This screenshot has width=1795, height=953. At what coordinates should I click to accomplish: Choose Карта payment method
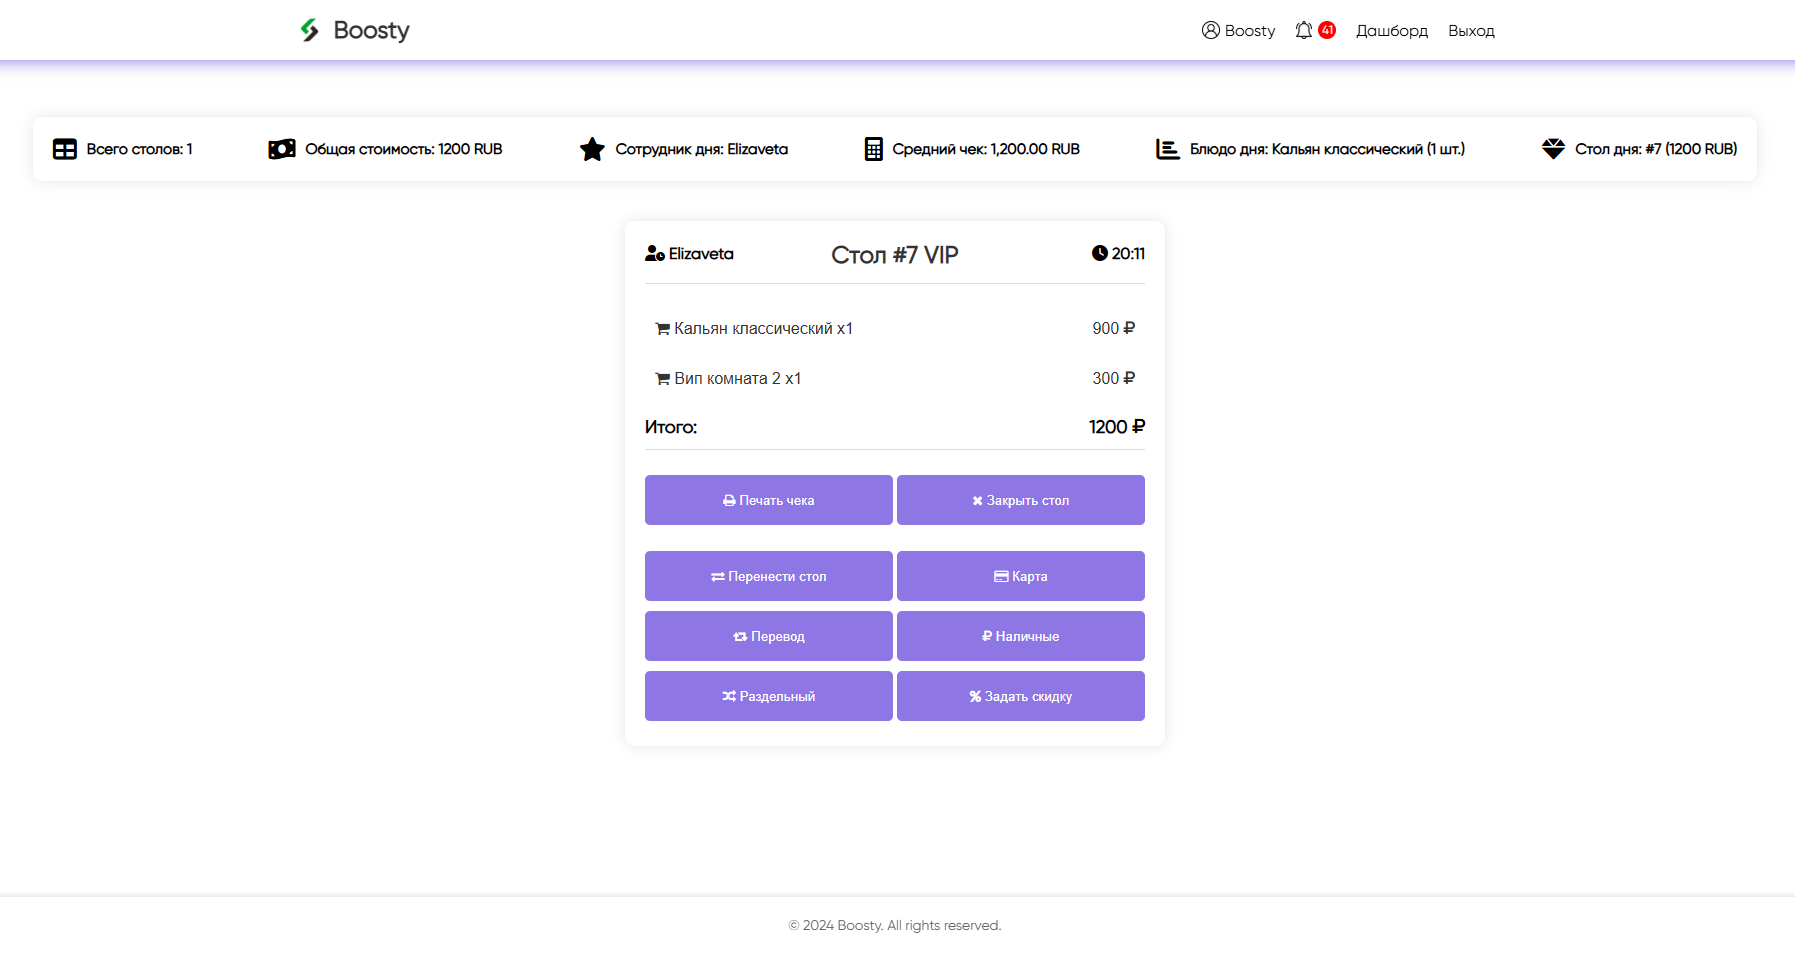[1021, 576]
